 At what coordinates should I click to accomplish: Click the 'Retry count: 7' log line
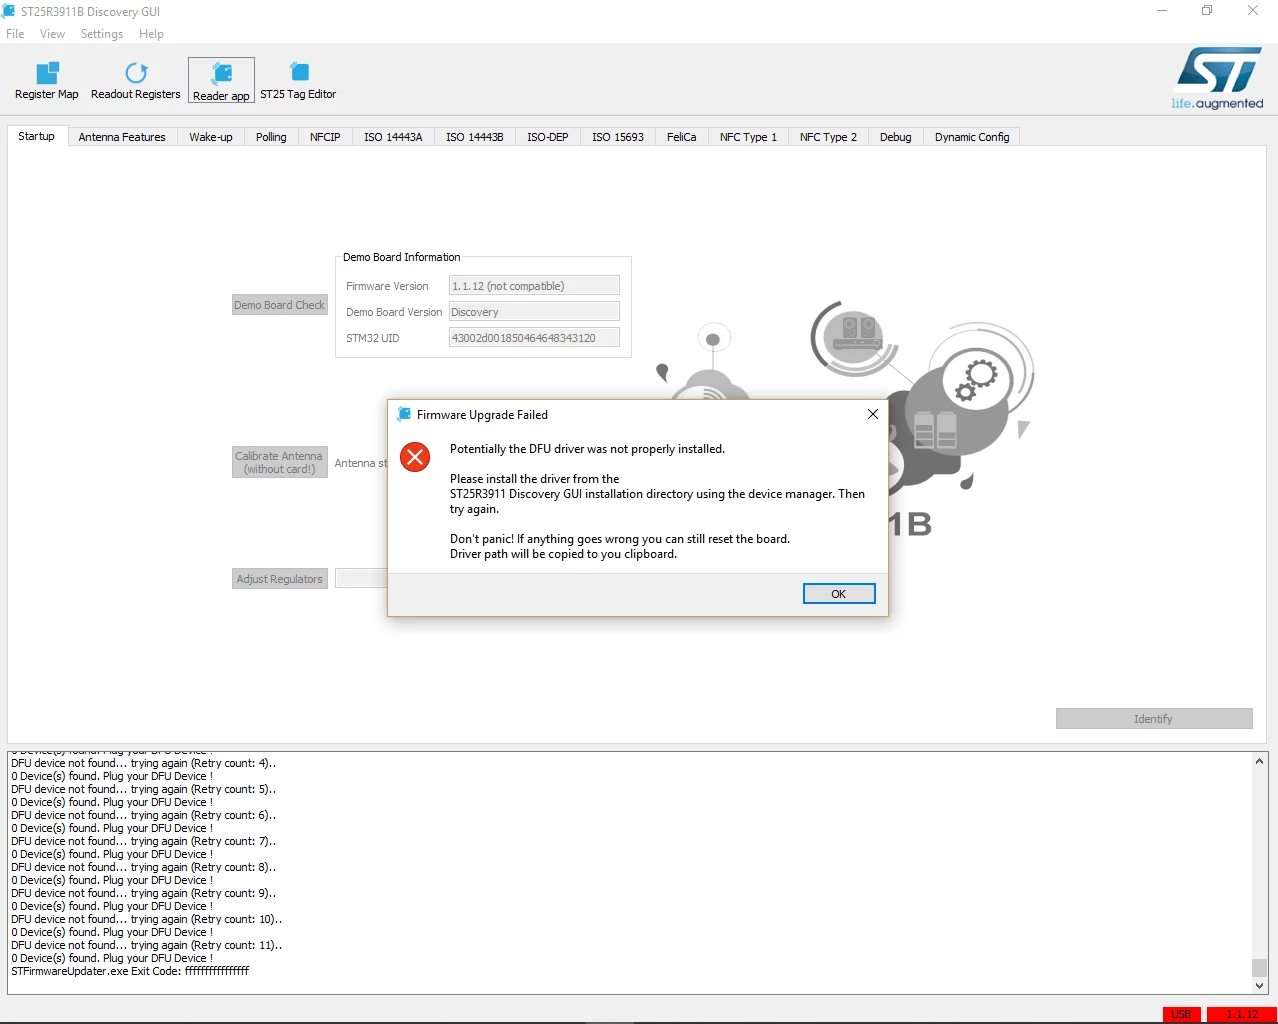click(144, 841)
